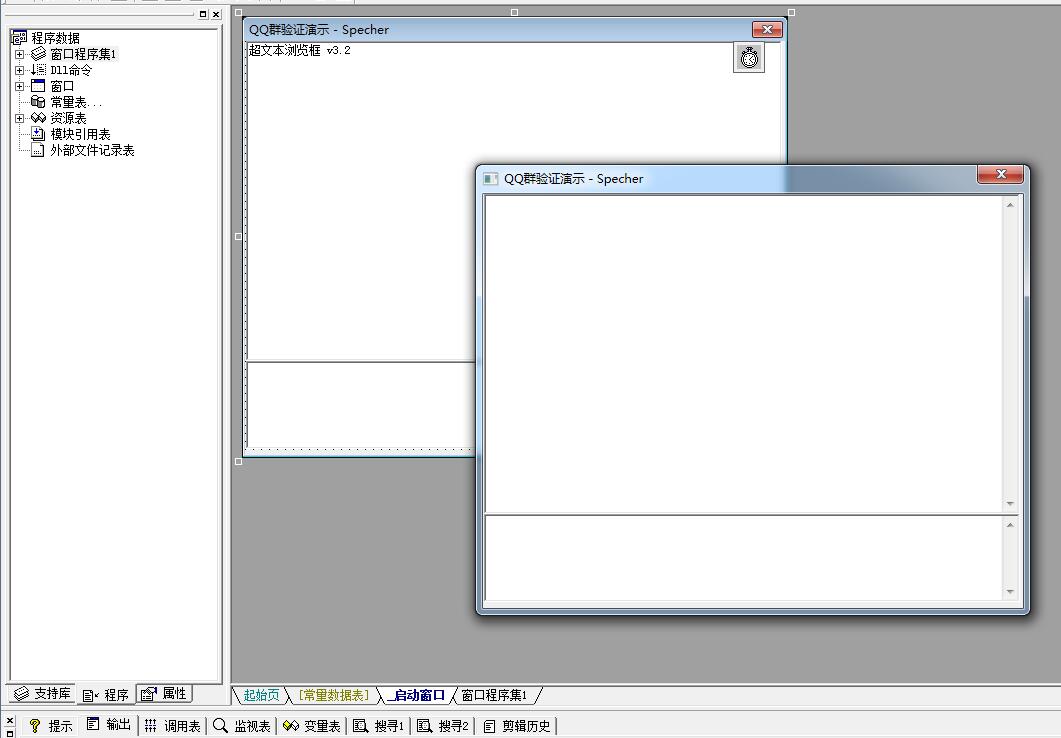Click the 资源表 resource icon in the tree
Viewport: 1061px width, 738px height.
[x=39, y=118]
